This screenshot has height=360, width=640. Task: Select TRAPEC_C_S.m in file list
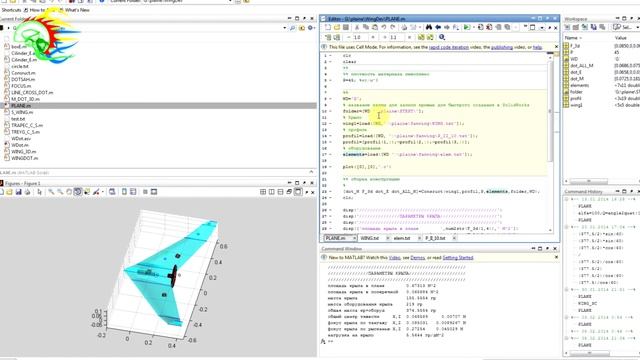click(x=27, y=125)
